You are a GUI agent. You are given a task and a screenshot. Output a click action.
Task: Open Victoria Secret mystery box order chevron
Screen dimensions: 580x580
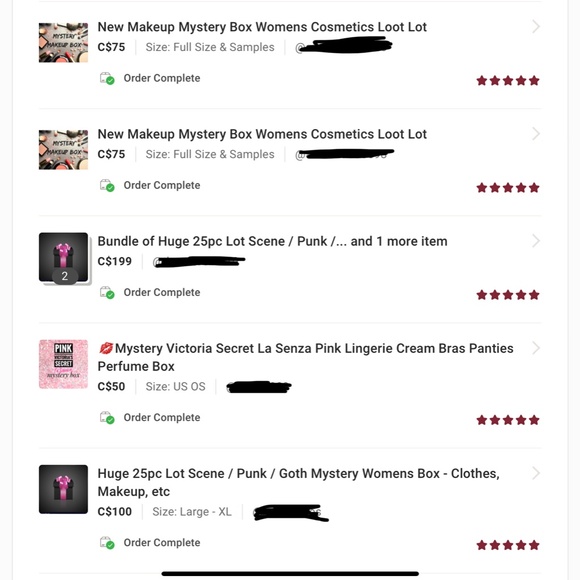(536, 348)
